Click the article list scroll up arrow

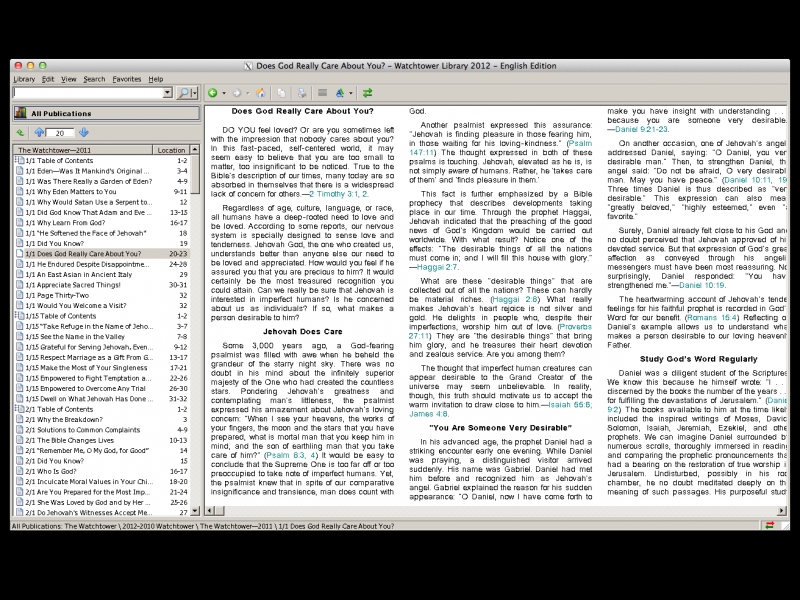click(194, 149)
